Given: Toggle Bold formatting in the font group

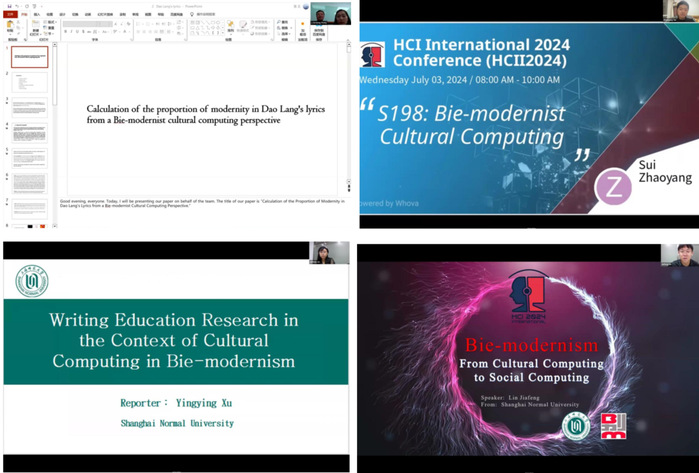Looking at the screenshot, I should coord(66,32).
